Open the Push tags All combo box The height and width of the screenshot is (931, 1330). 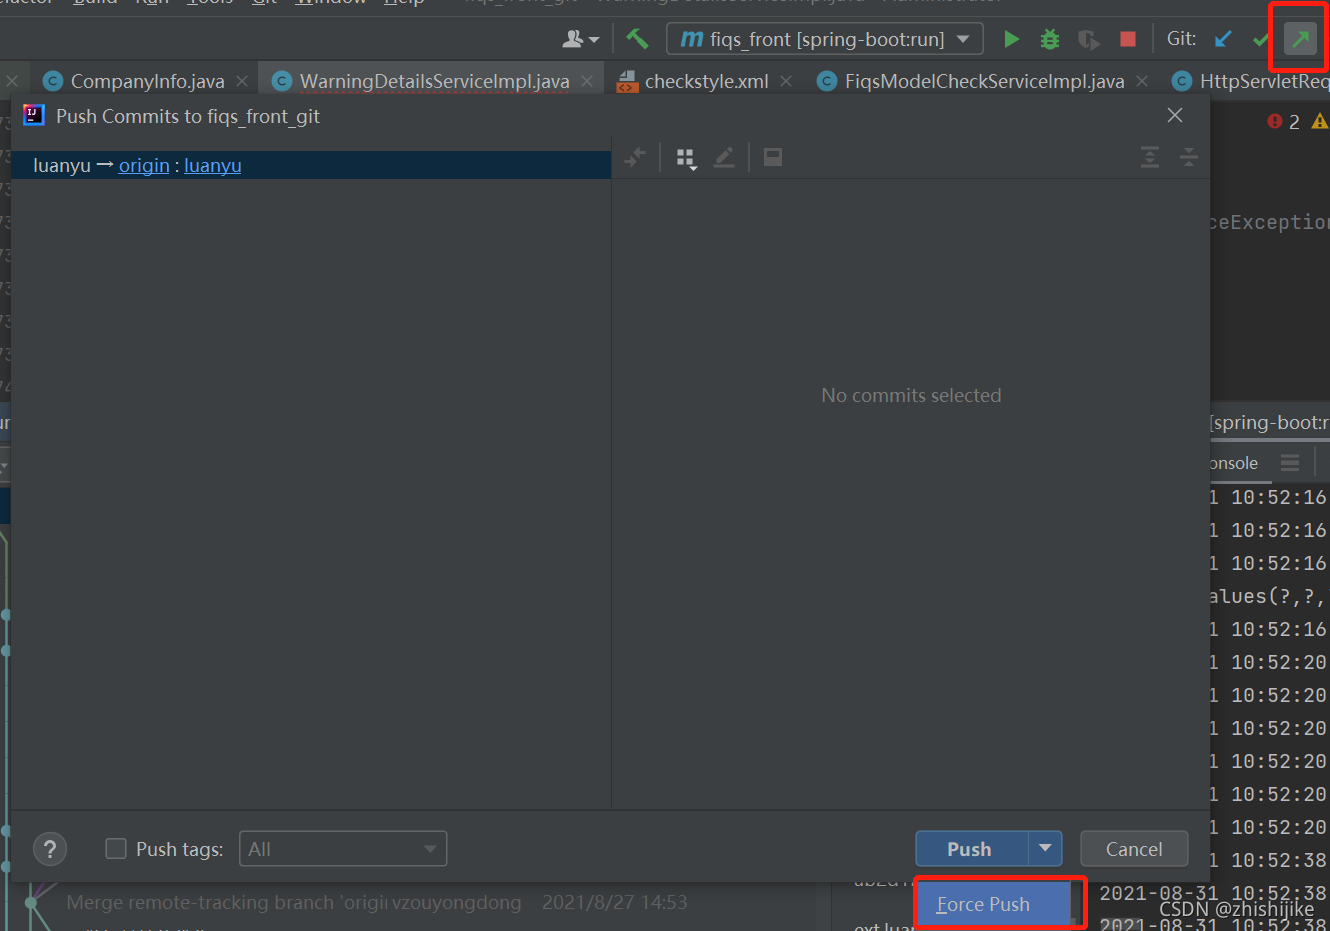[x=343, y=849]
